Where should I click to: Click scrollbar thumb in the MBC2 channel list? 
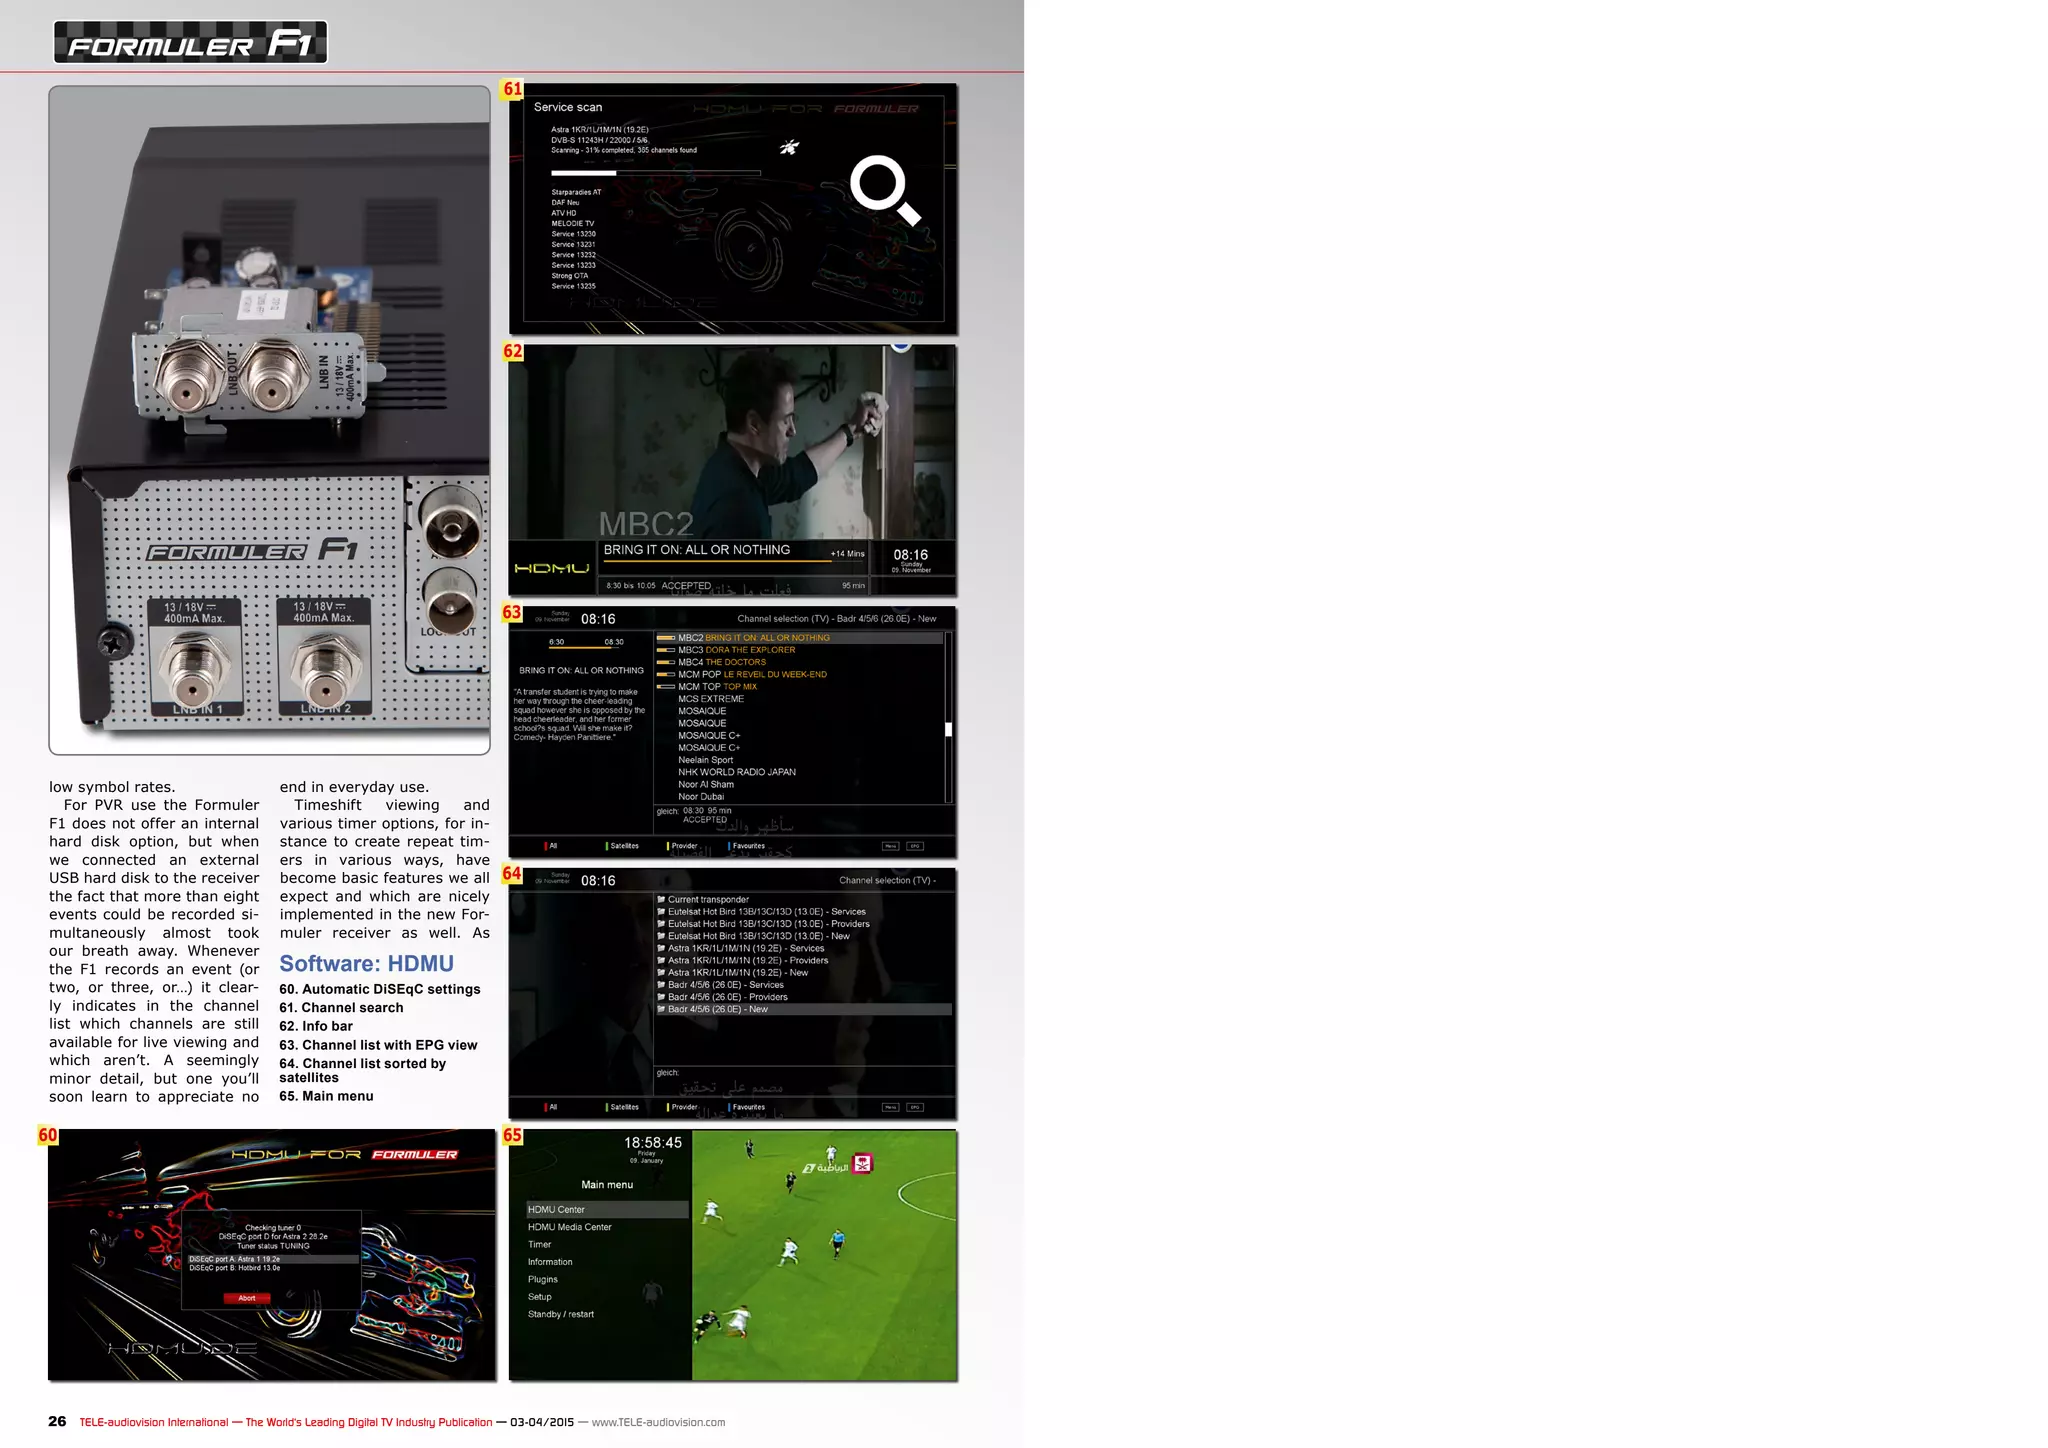click(948, 729)
